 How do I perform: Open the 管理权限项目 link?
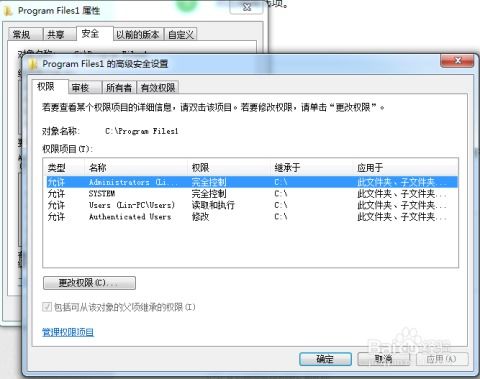click(x=68, y=332)
